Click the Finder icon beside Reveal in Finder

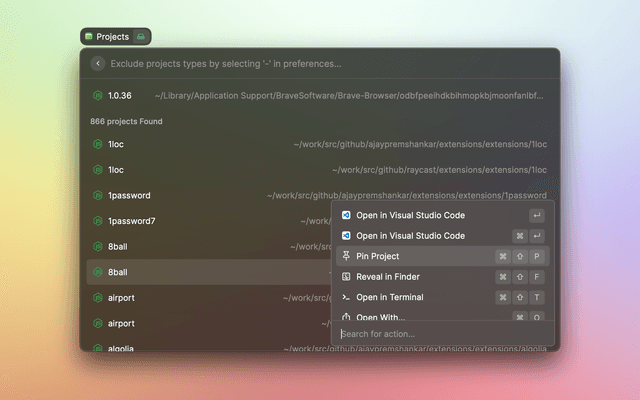346,277
